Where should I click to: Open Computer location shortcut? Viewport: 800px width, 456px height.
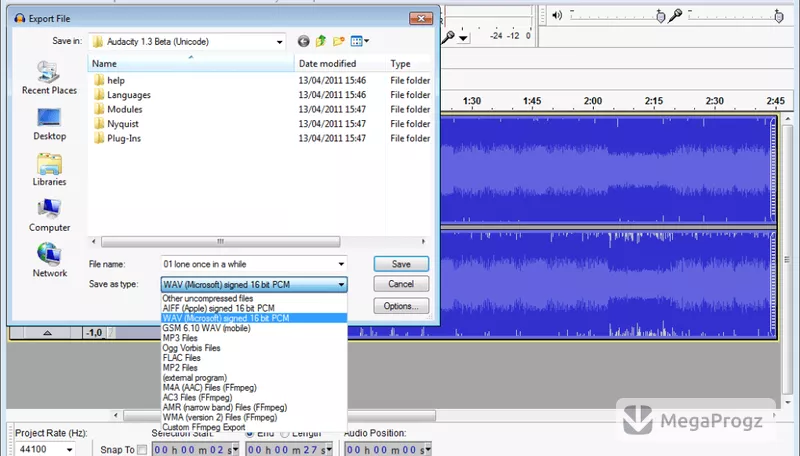pos(49,215)
